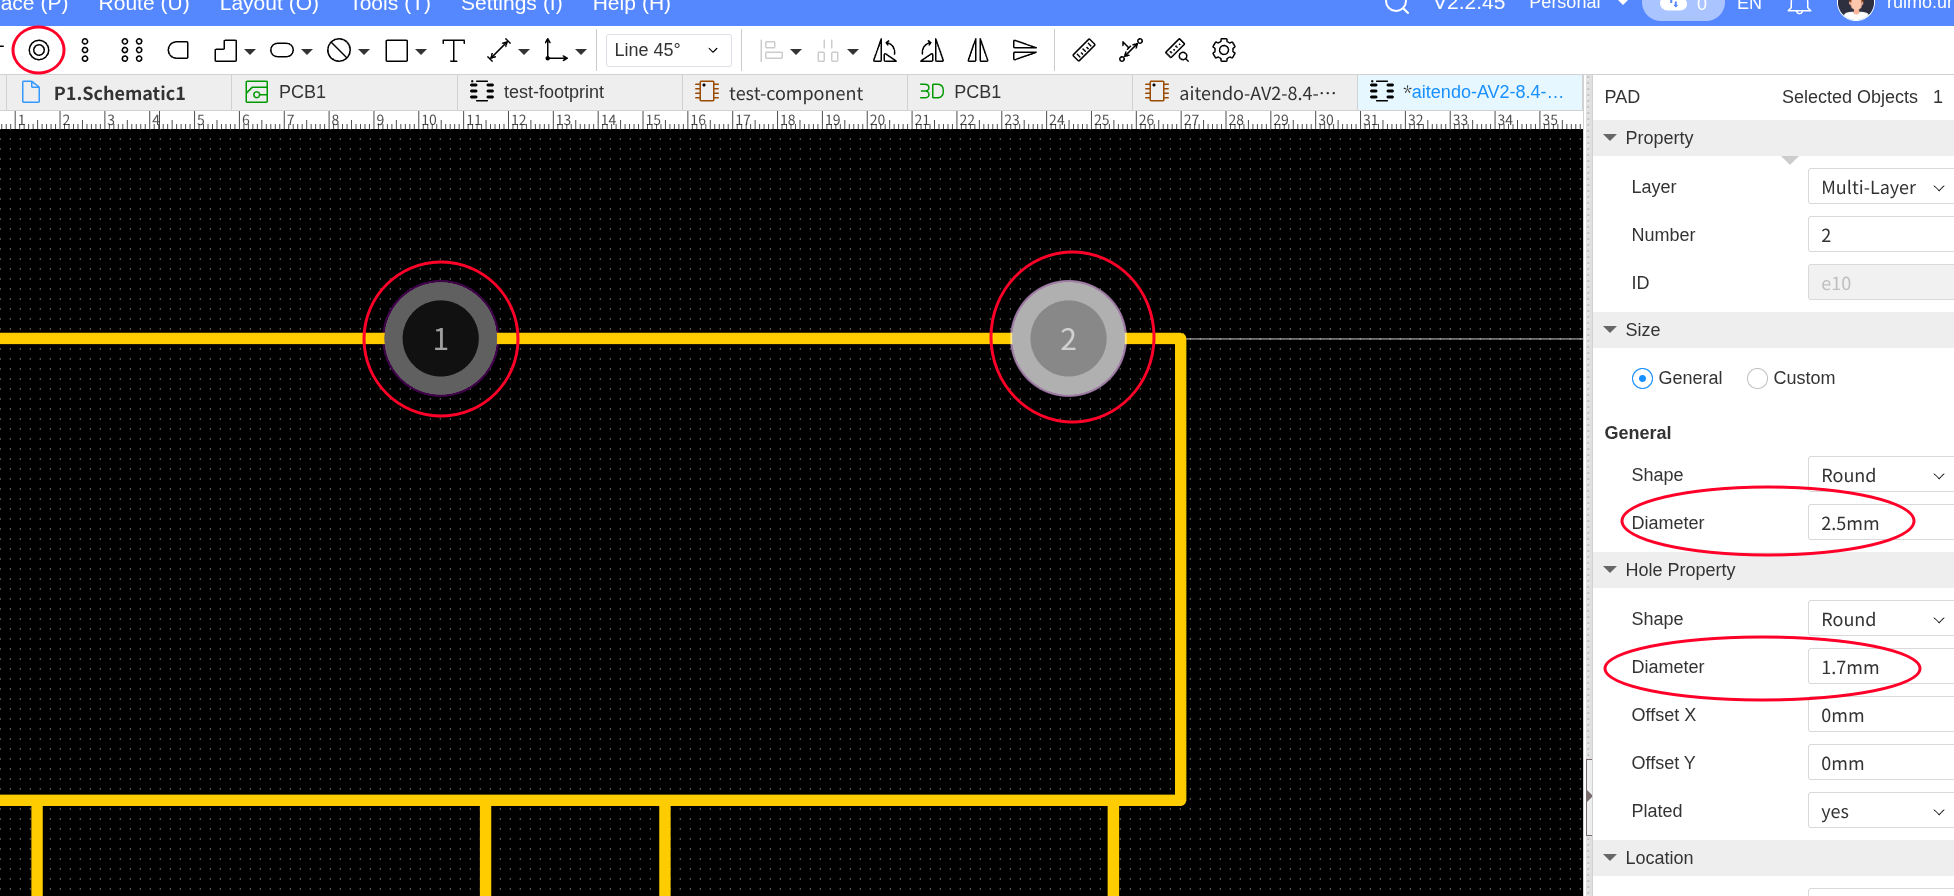This screenshot has height=896, width=1954.
Task: Select the dimension measurement line tool
Action: click(499, 50)
